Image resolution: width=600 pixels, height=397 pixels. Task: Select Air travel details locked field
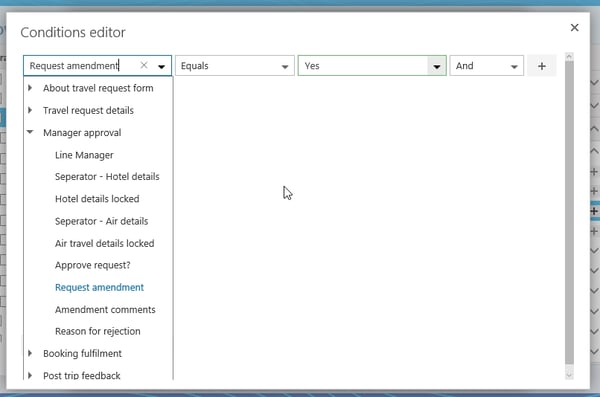click(104, 243)
